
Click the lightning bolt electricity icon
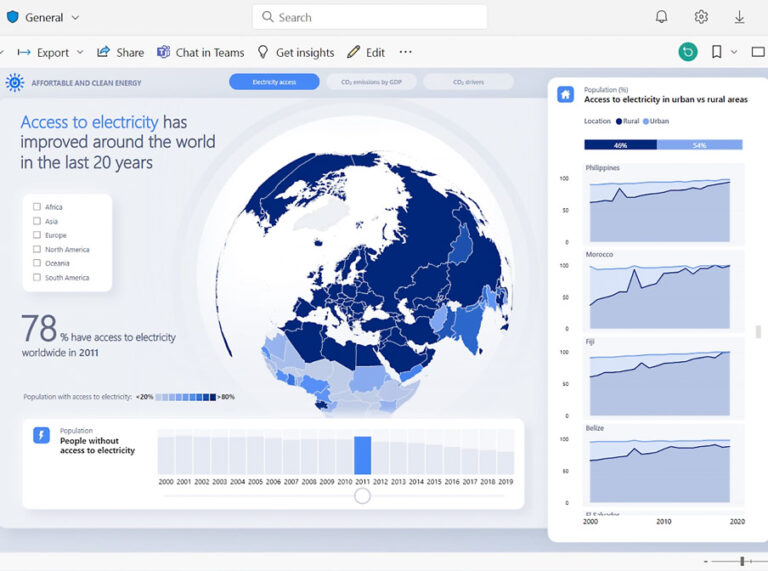pyautogui.click(x=41, y=435)
